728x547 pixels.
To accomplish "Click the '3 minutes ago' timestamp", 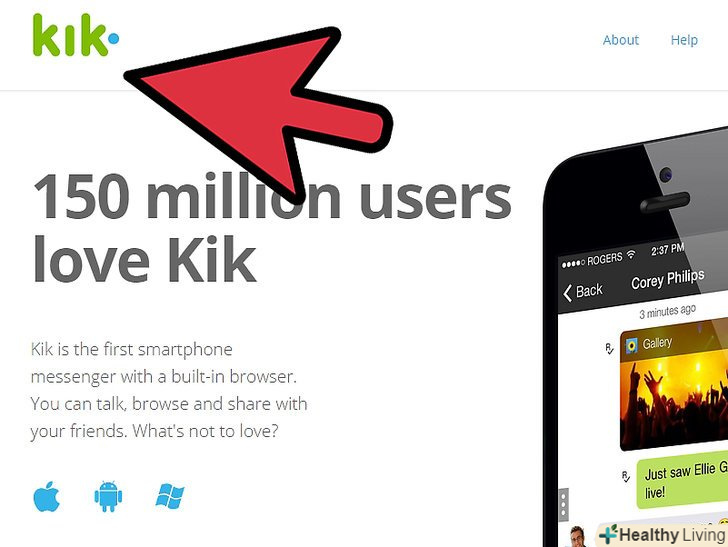I will tap(667, 311).
